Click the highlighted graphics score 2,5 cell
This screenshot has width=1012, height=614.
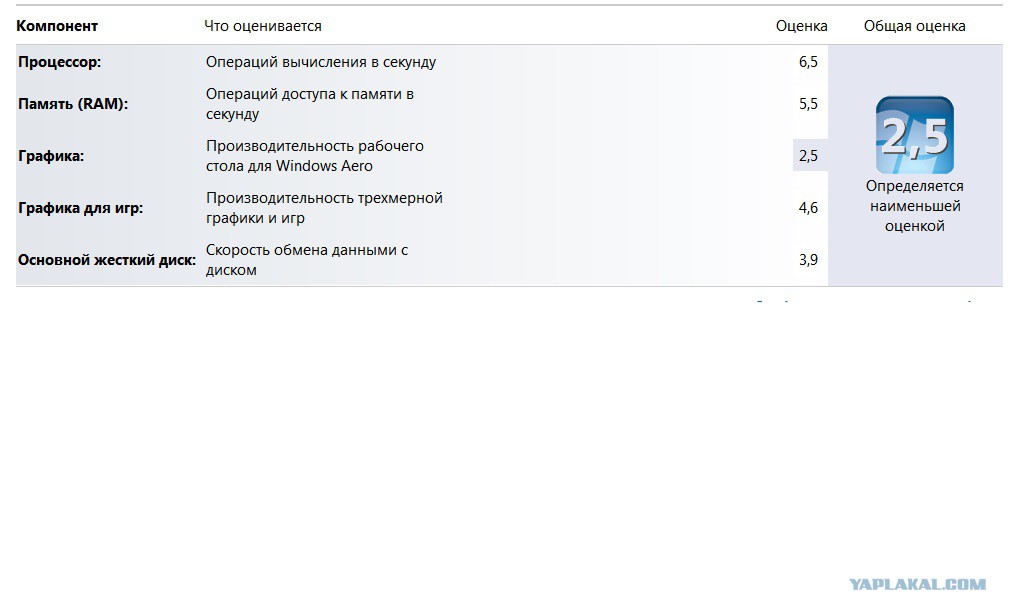pos(809,156)
